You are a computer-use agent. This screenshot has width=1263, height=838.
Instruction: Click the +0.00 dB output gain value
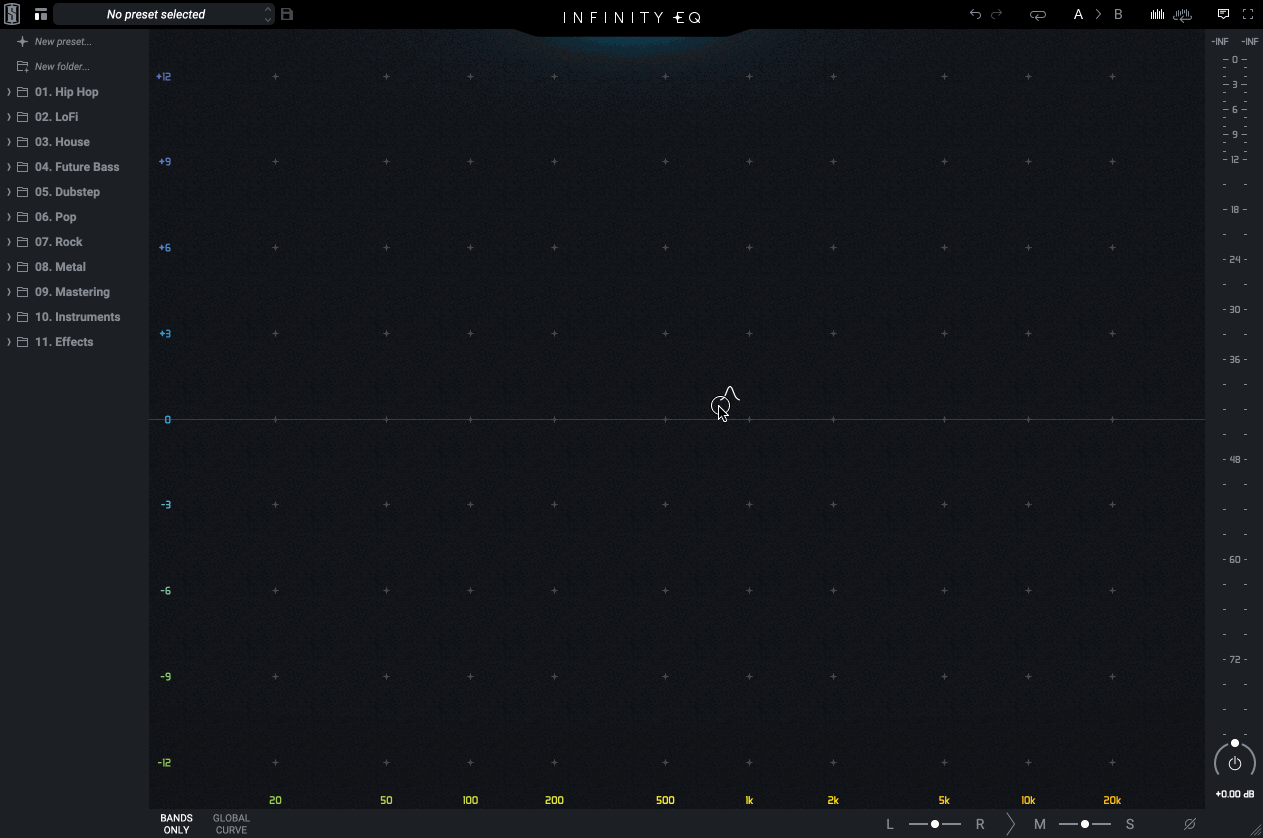click(1235, 794)
